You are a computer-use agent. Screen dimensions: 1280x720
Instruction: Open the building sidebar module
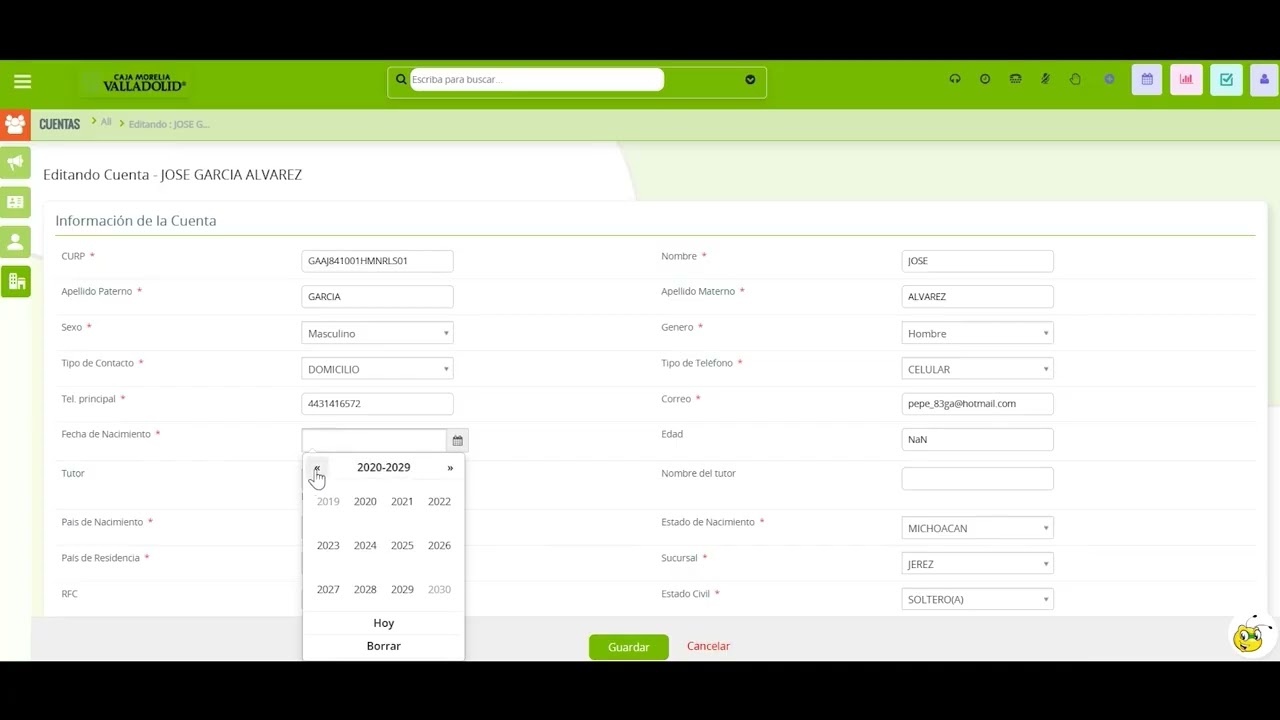coord(15,282)
